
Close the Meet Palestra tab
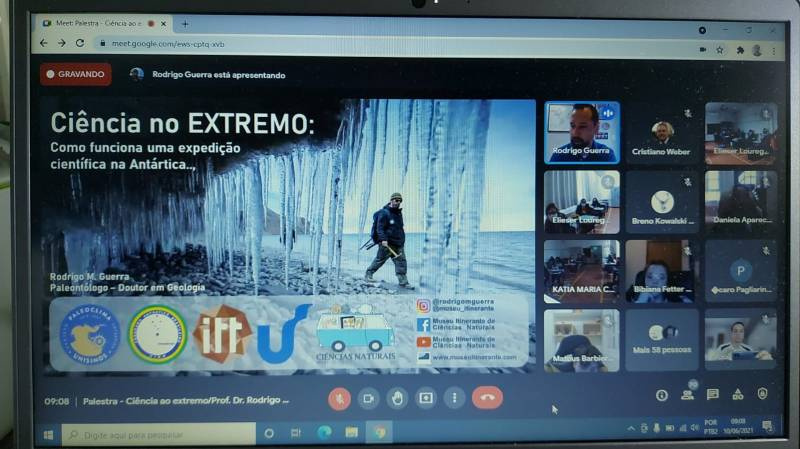164,23
